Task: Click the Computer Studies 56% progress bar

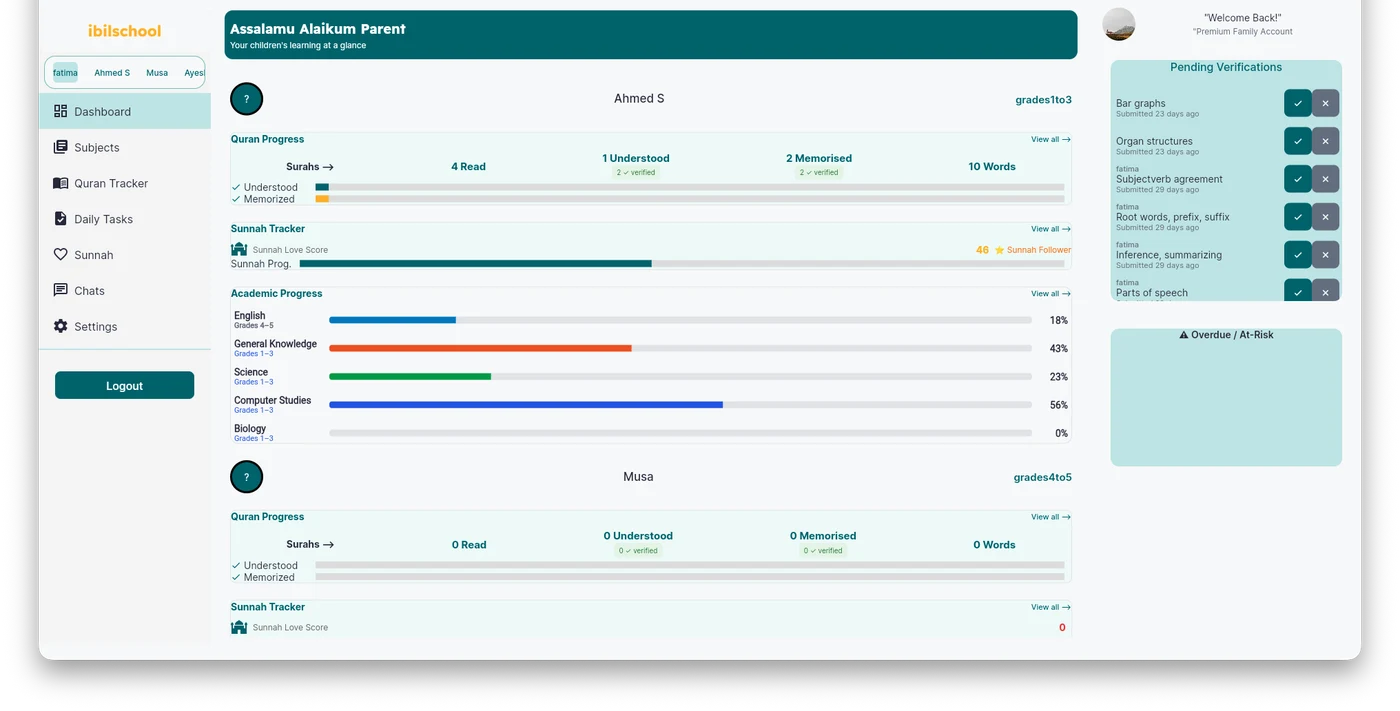Action: coord(680,405)
